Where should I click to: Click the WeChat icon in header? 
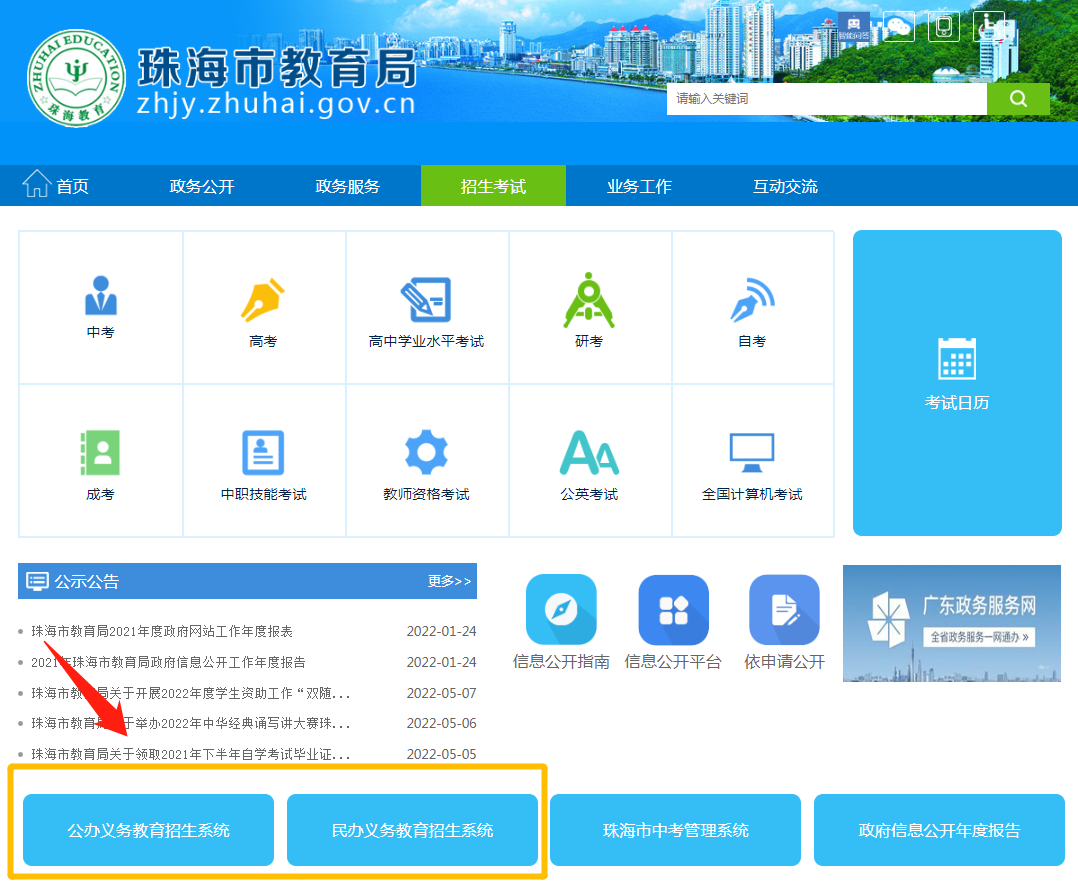point(898,26)
